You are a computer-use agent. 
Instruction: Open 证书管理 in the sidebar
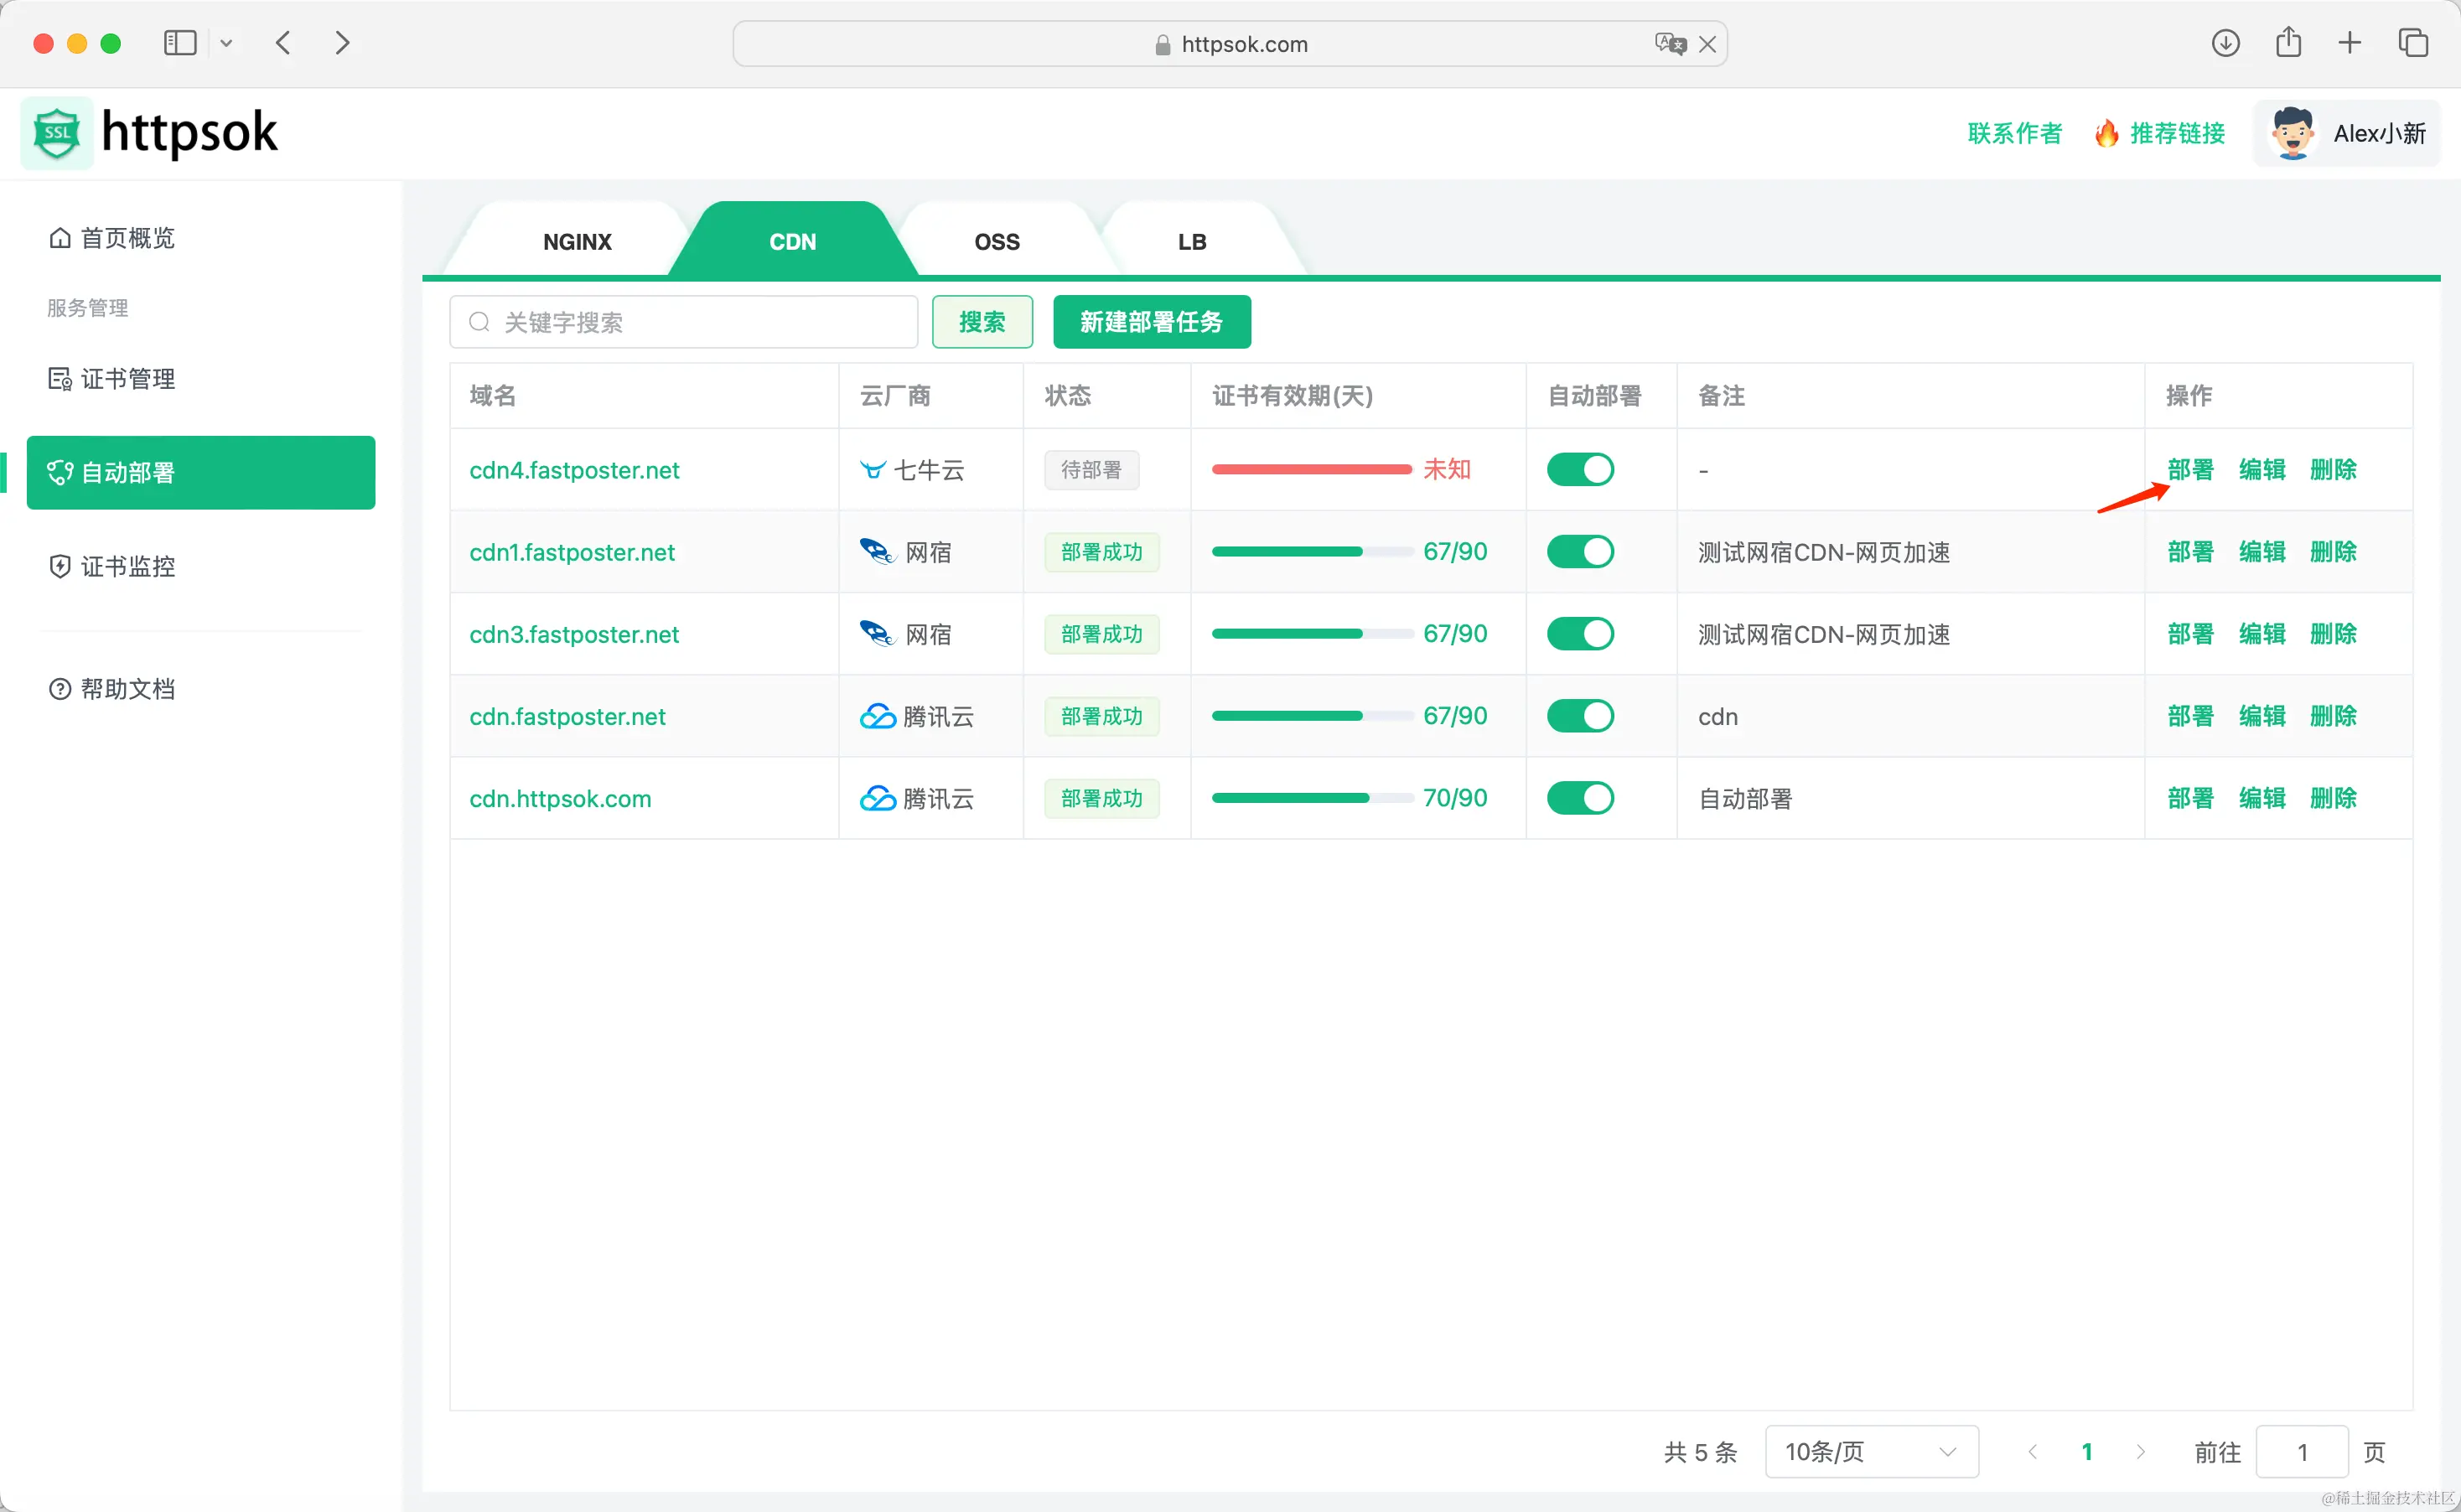coord(127,379)
